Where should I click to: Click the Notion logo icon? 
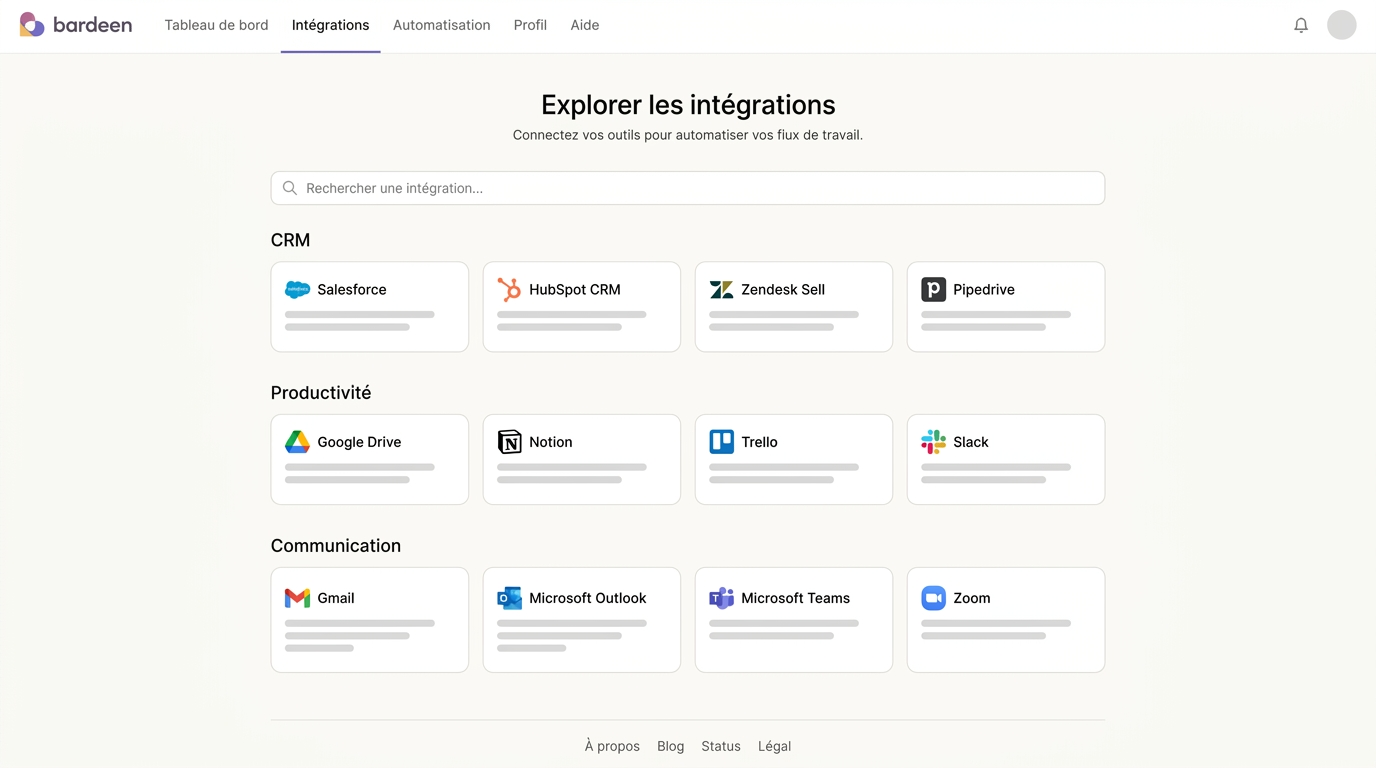pos(509,442)
